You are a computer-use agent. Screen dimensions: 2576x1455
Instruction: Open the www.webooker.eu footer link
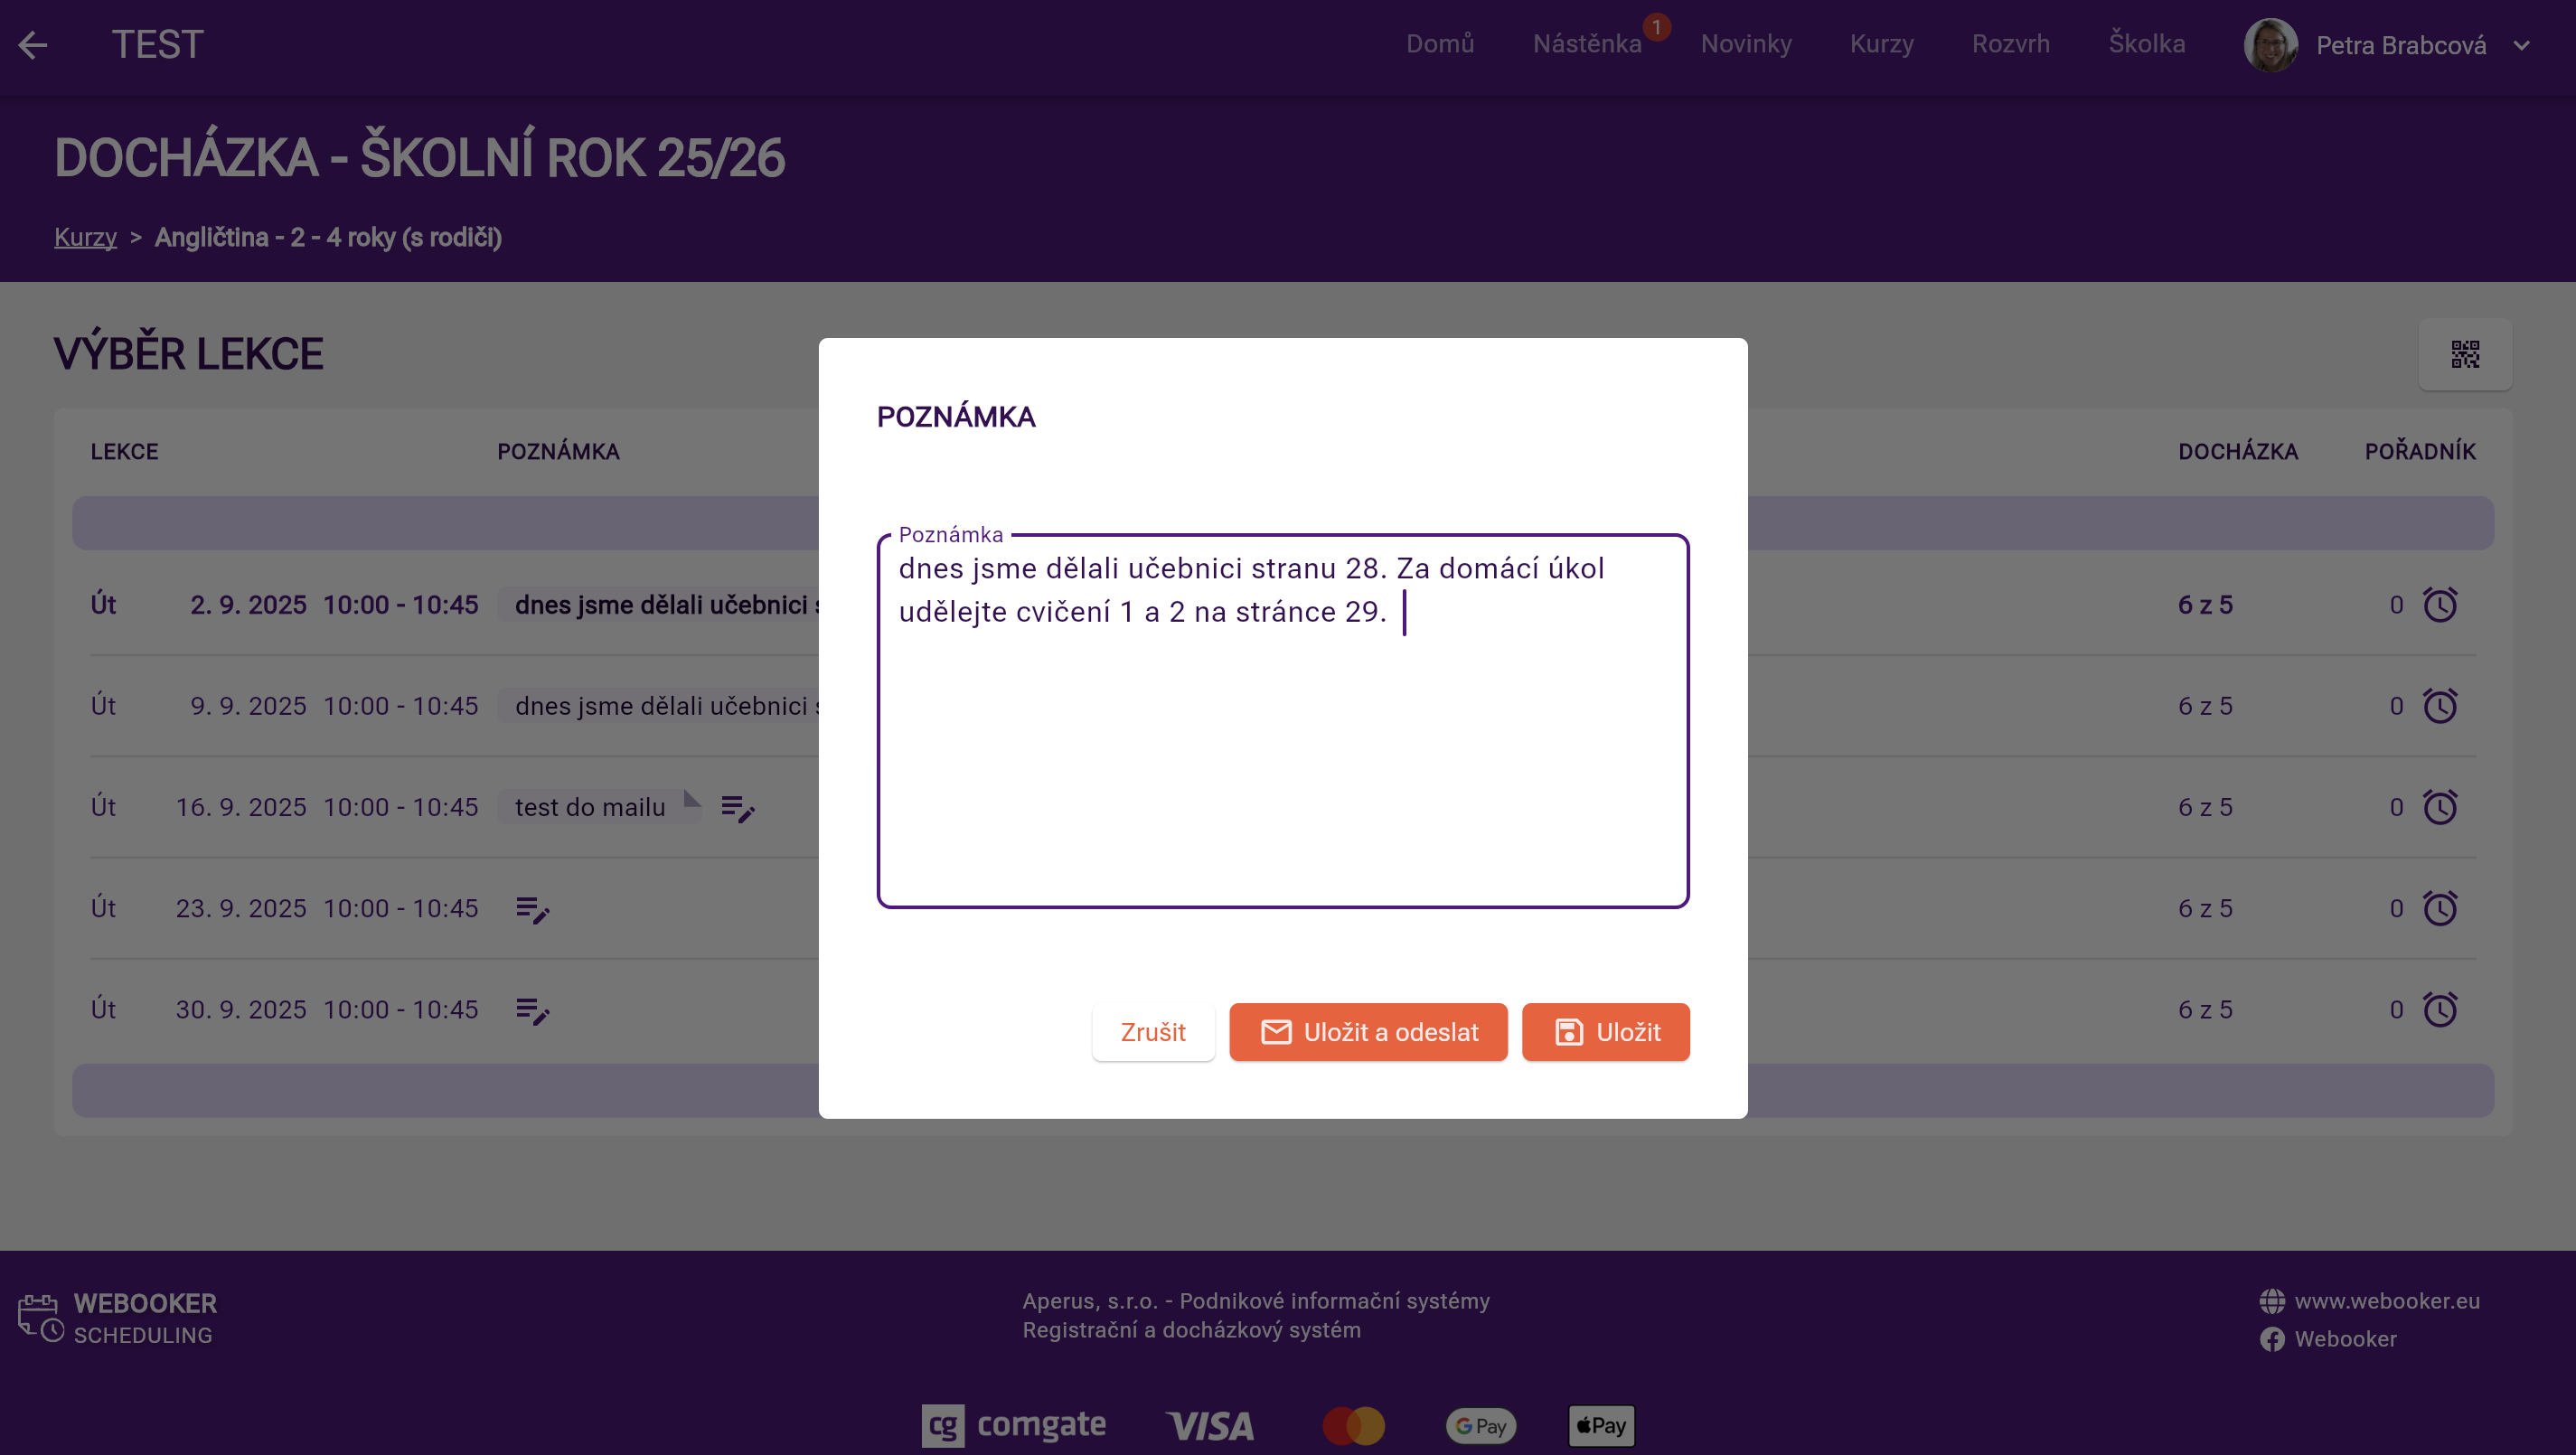tap(2386, 1301)
